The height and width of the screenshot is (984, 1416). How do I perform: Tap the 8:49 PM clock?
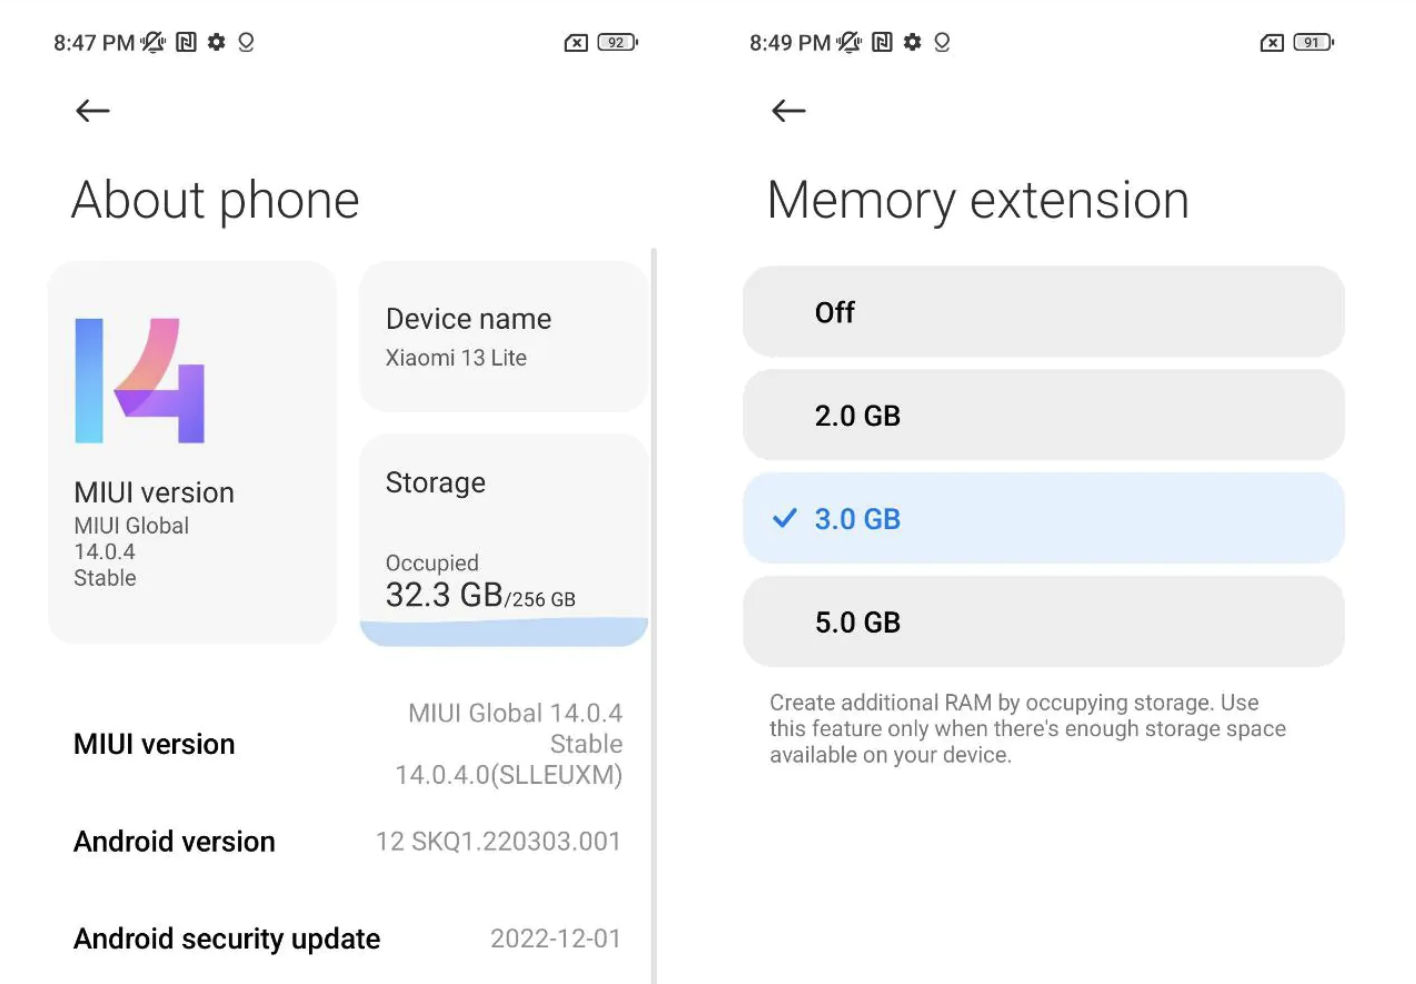pos(790,43)
